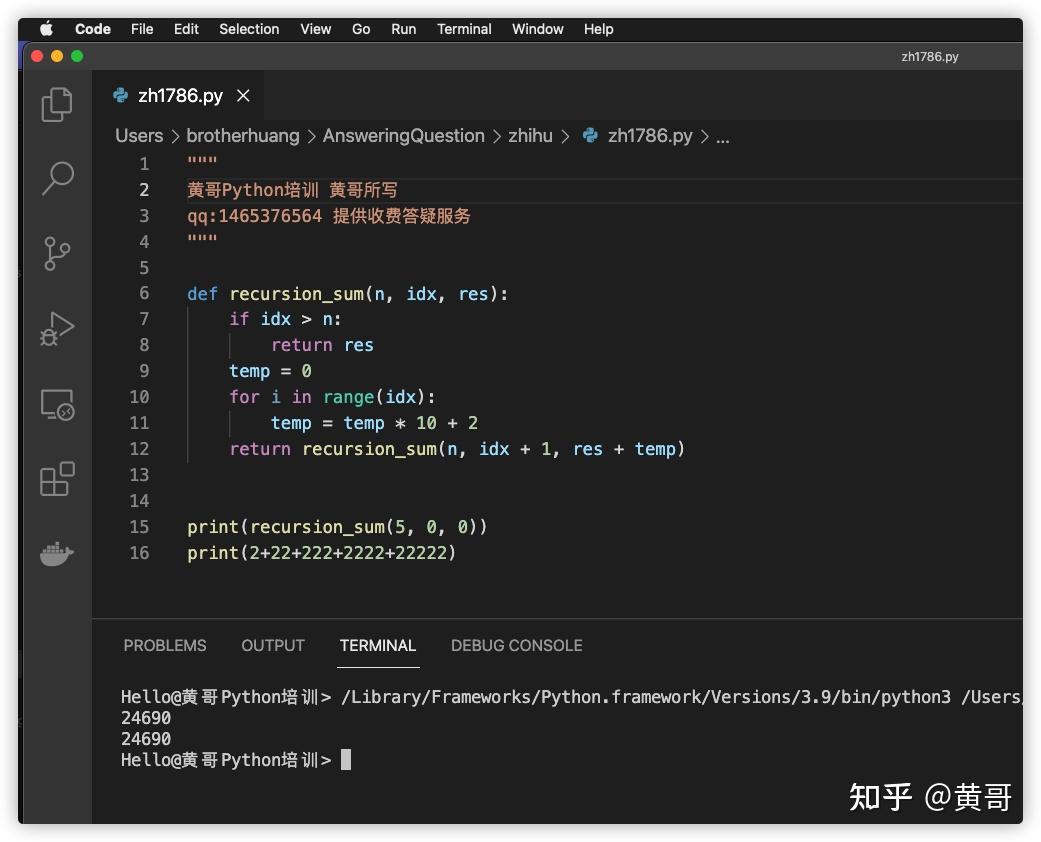Open the Source Control icon
This screenshot has width=1041, height=842.
(56, 253)
